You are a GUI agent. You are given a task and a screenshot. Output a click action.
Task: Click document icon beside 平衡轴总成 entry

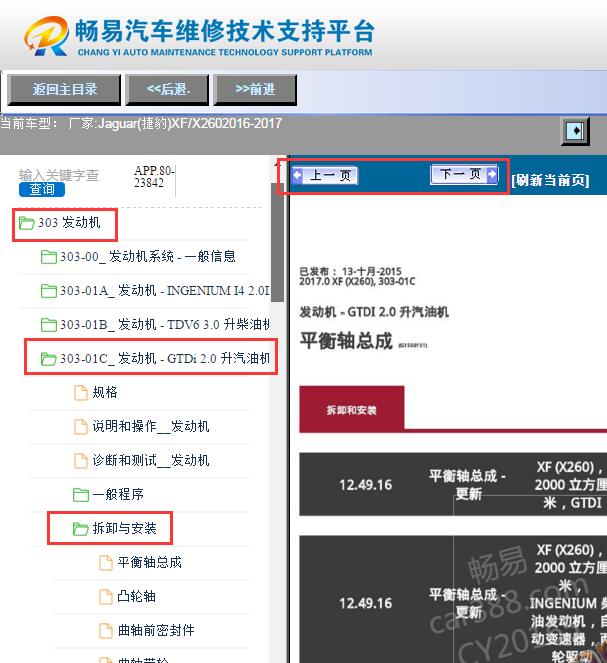tap(106, 563)
